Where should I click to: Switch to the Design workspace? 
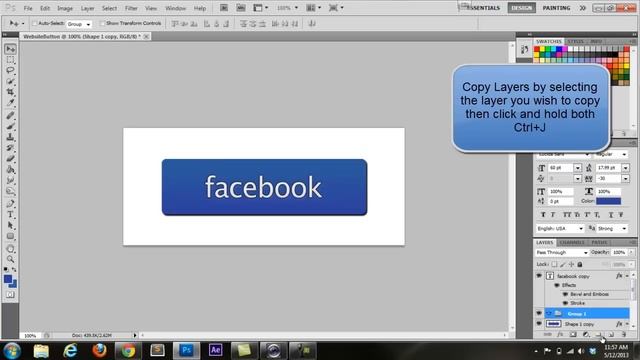pos(522,8)
